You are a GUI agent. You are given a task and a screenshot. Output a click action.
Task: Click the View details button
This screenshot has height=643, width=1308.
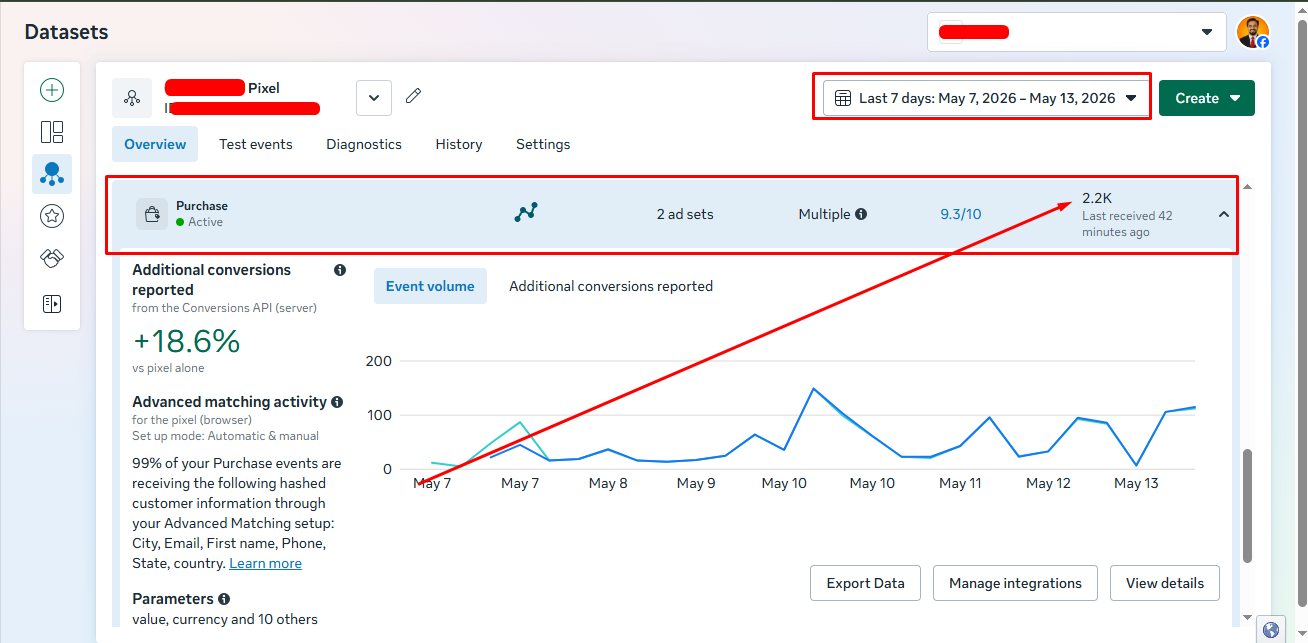tap(1165, 583)
